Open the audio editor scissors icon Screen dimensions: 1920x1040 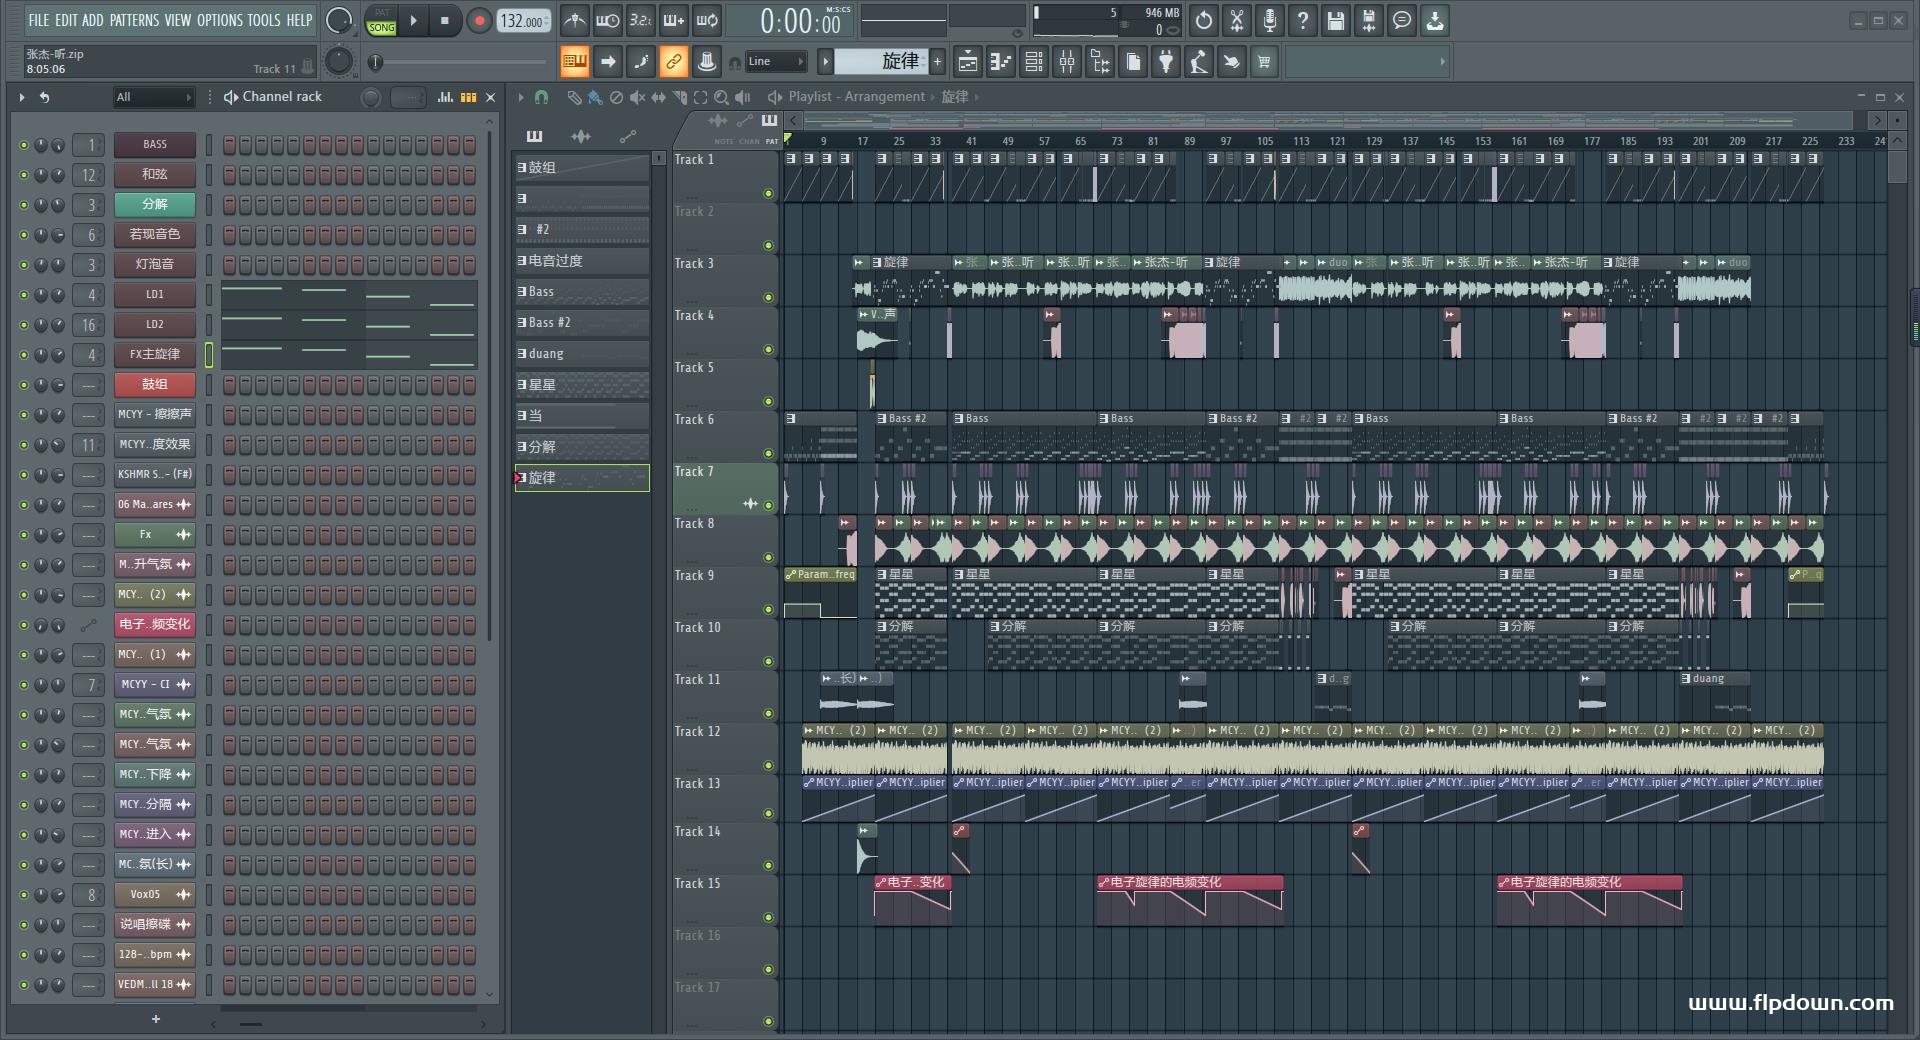[1237, 20]
